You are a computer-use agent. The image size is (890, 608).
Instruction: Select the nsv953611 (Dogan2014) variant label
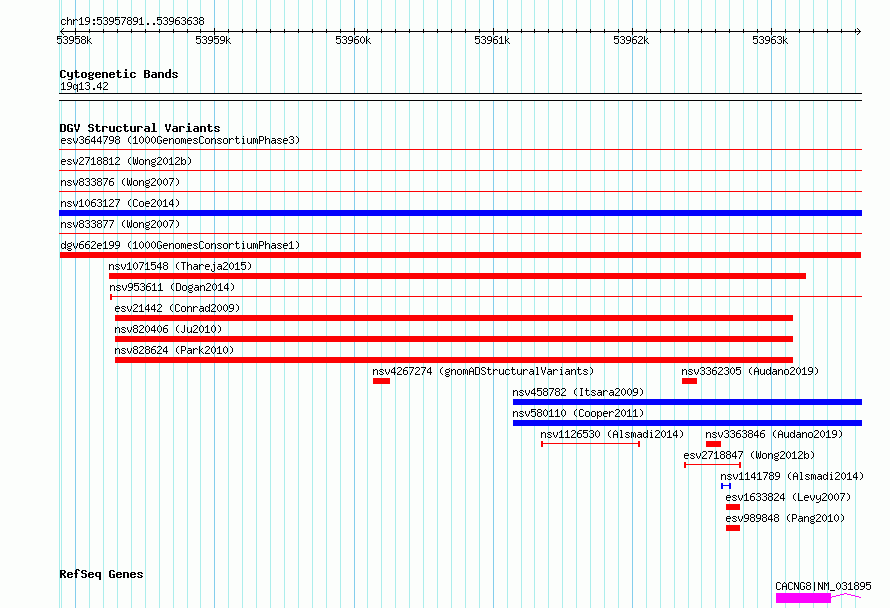(x=172, y=287)
